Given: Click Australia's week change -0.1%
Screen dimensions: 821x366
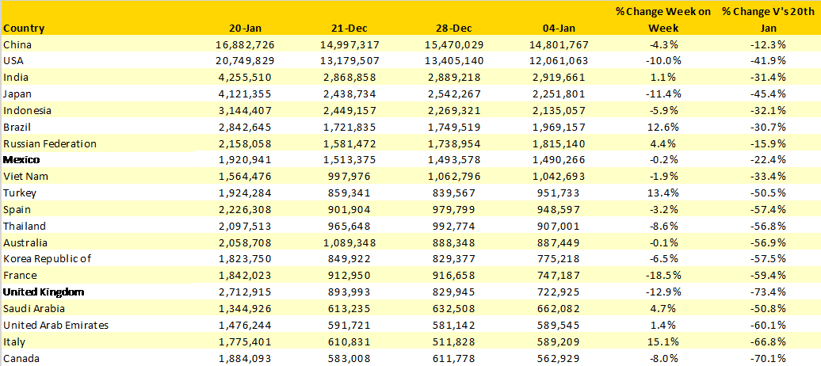Looking at the screenshot, I should [663, 243].
